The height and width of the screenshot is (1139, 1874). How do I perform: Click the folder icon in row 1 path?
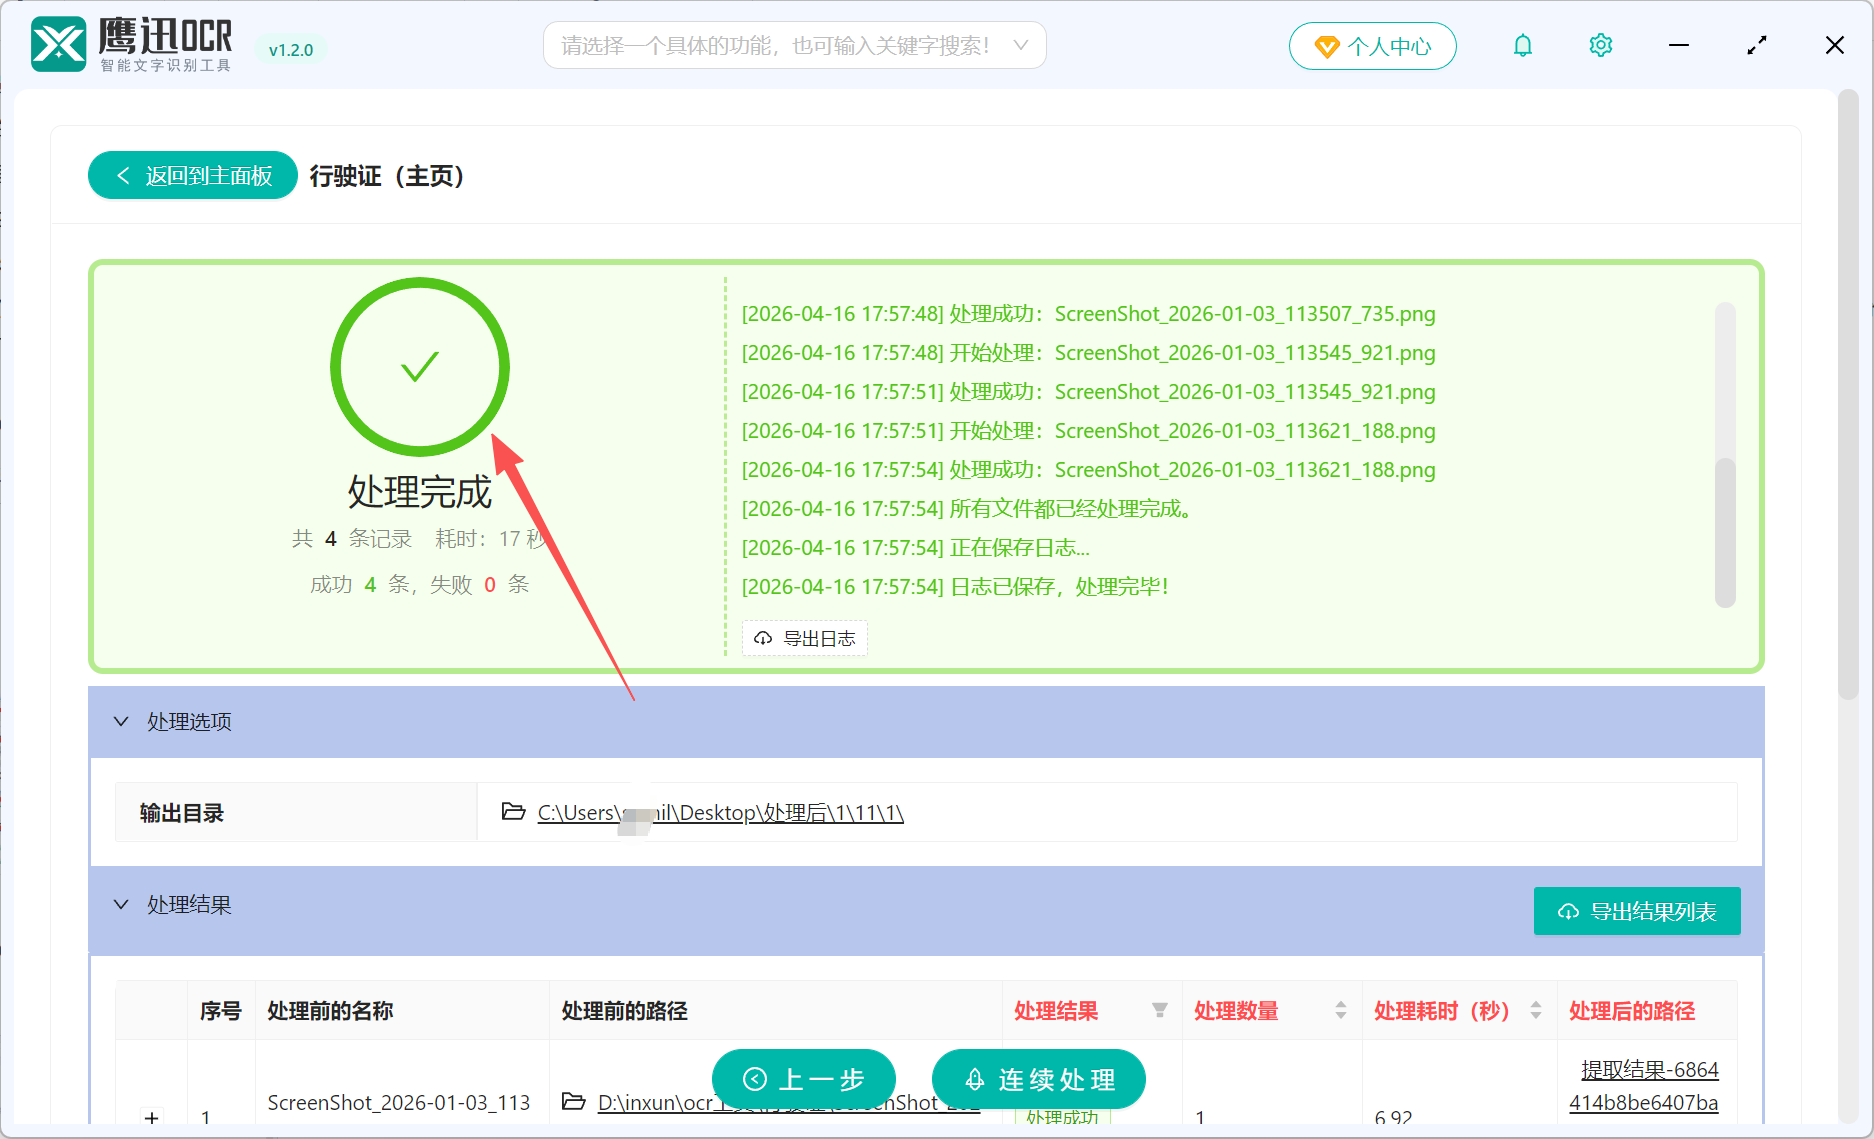tap(574, 1101)
